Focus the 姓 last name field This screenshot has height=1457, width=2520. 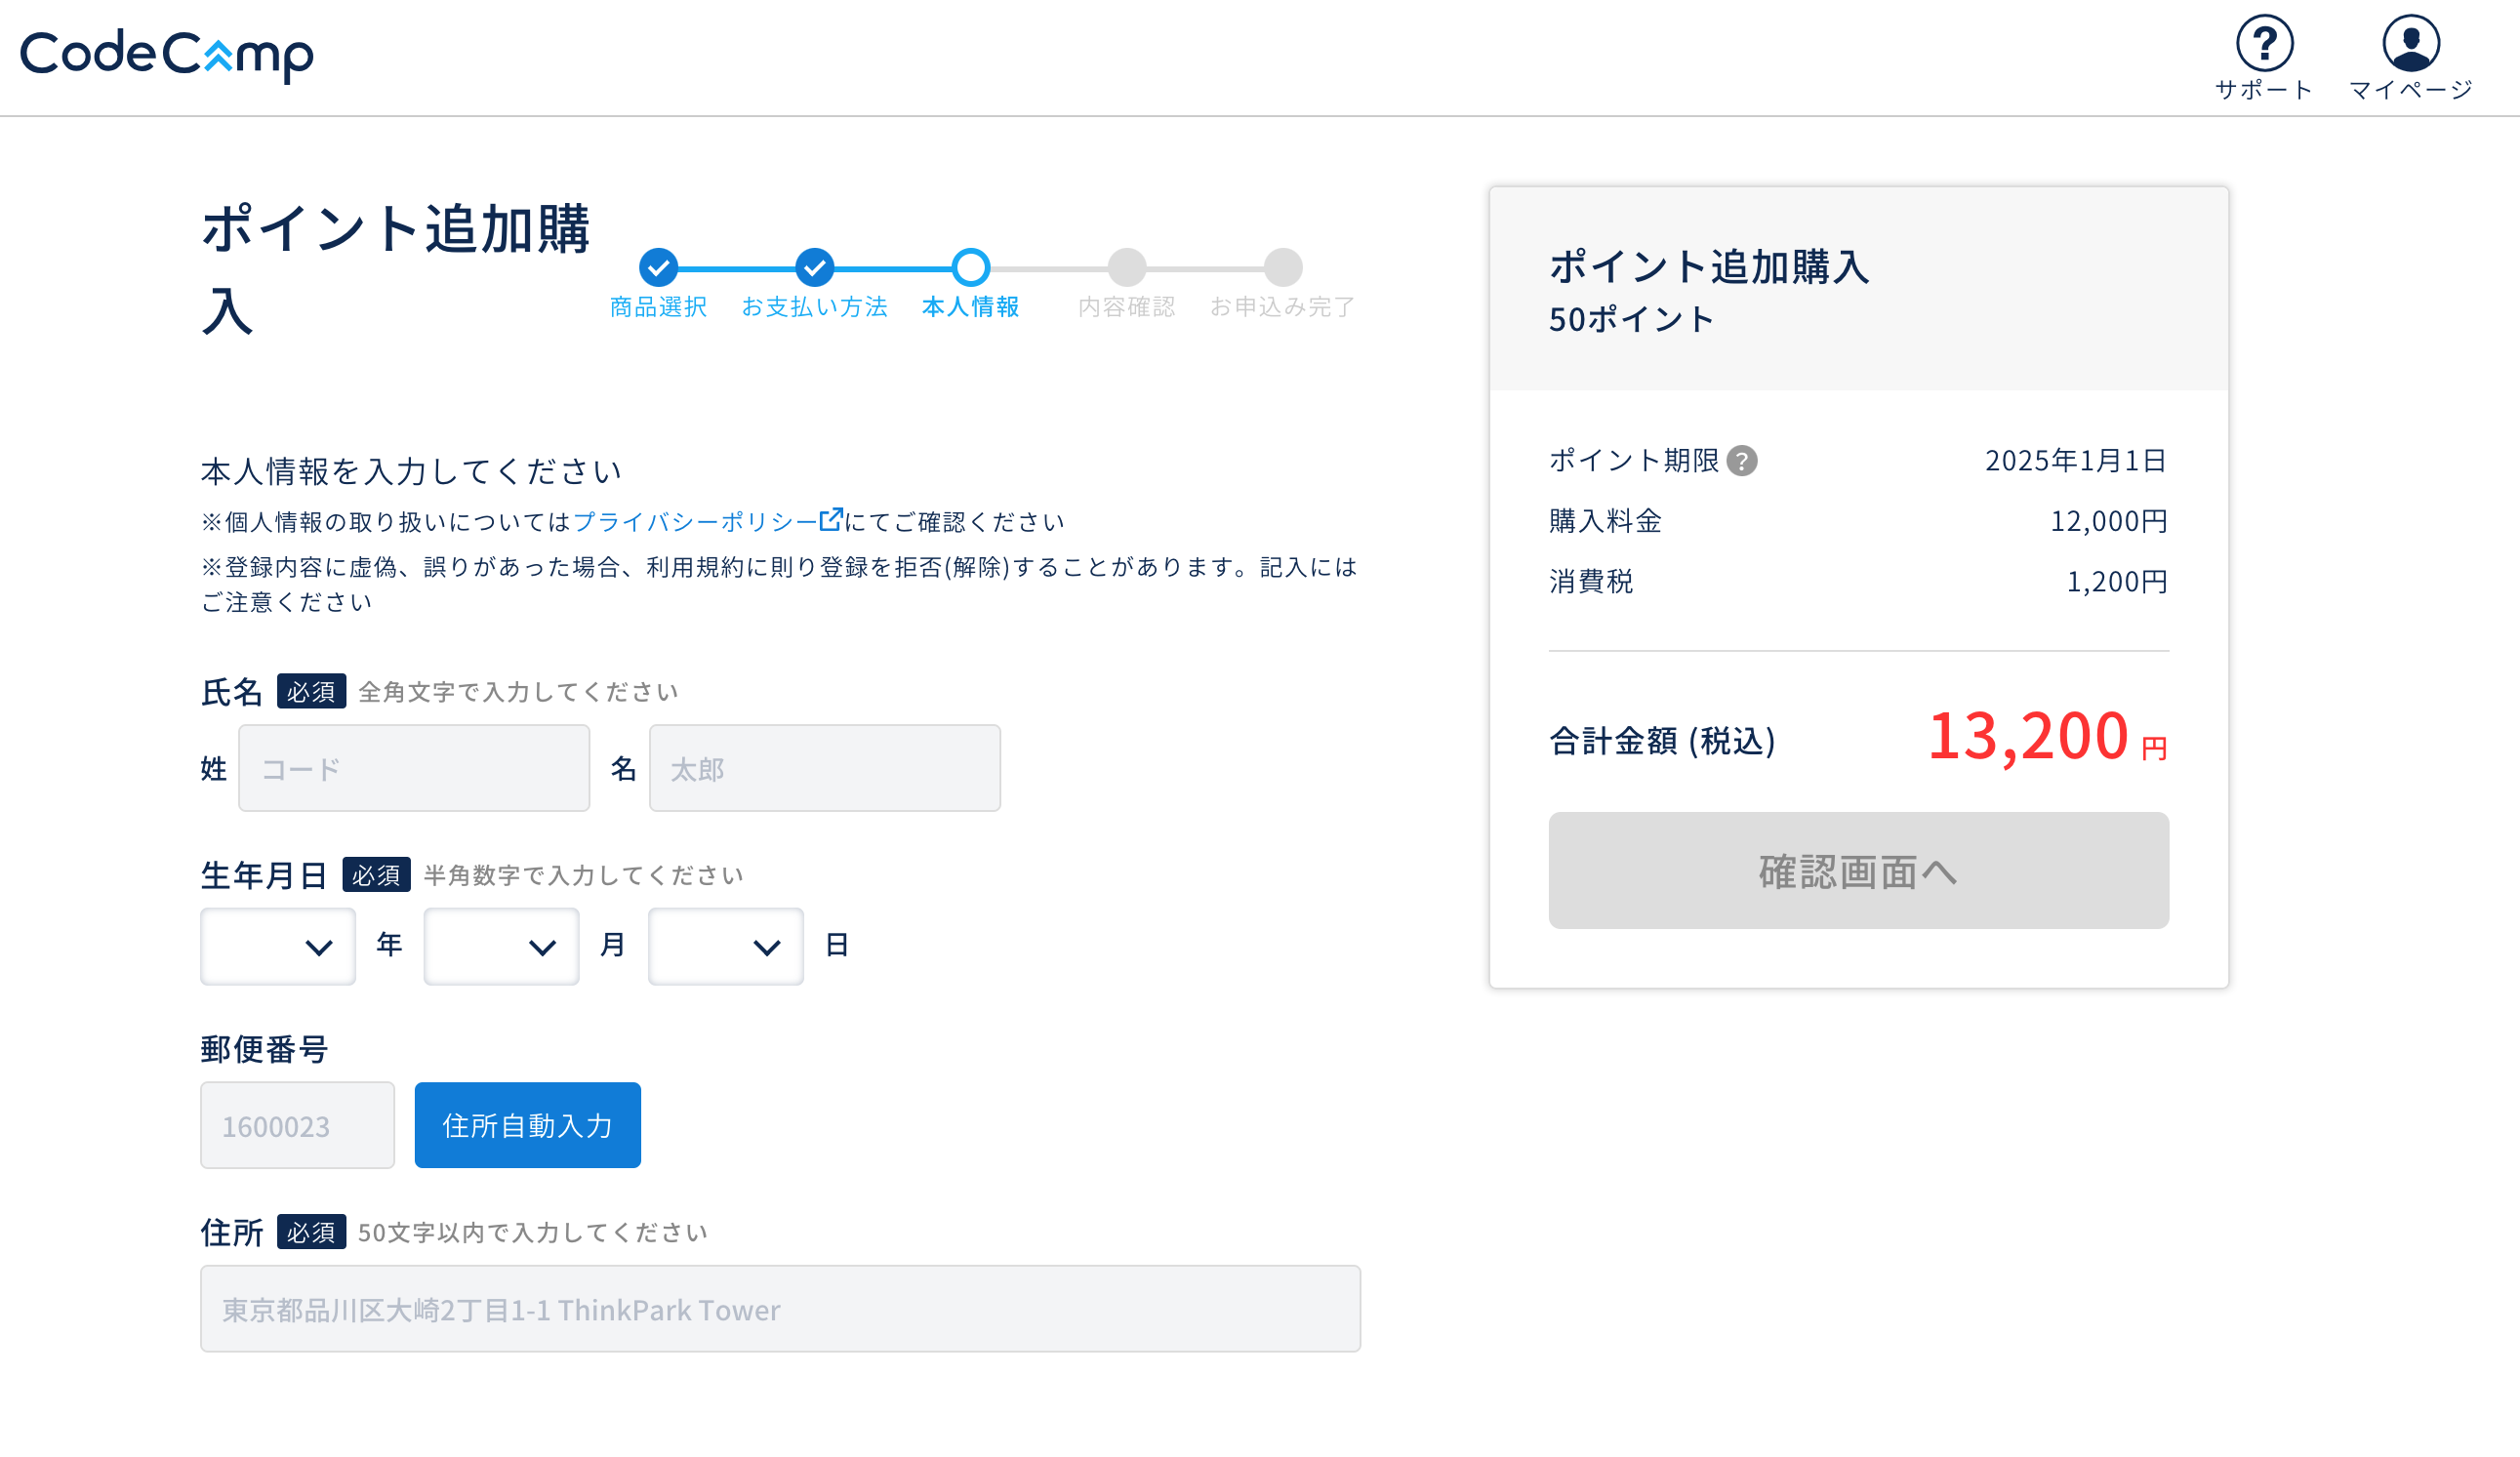[x=414, y=768]
